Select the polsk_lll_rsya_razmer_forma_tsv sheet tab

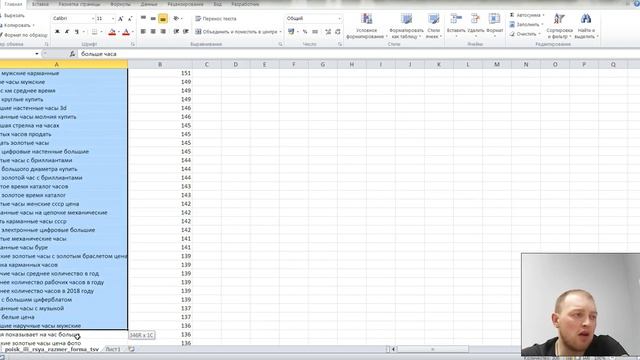(x=51, y=349)
